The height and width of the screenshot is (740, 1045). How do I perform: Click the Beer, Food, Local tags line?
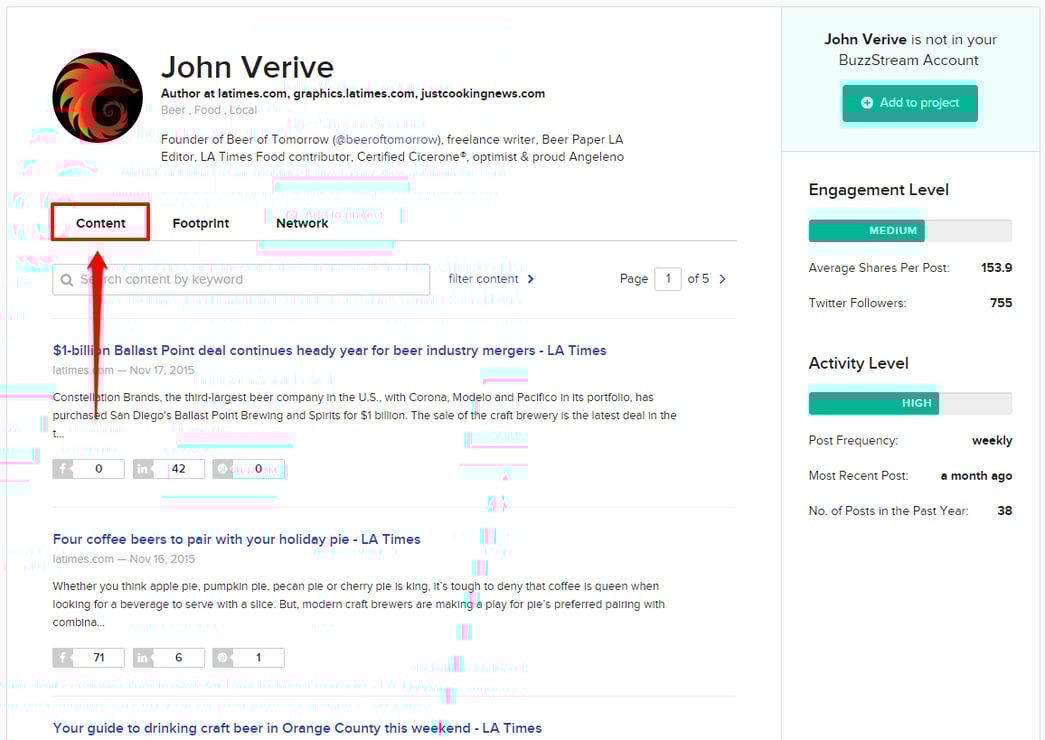[209, 110]
